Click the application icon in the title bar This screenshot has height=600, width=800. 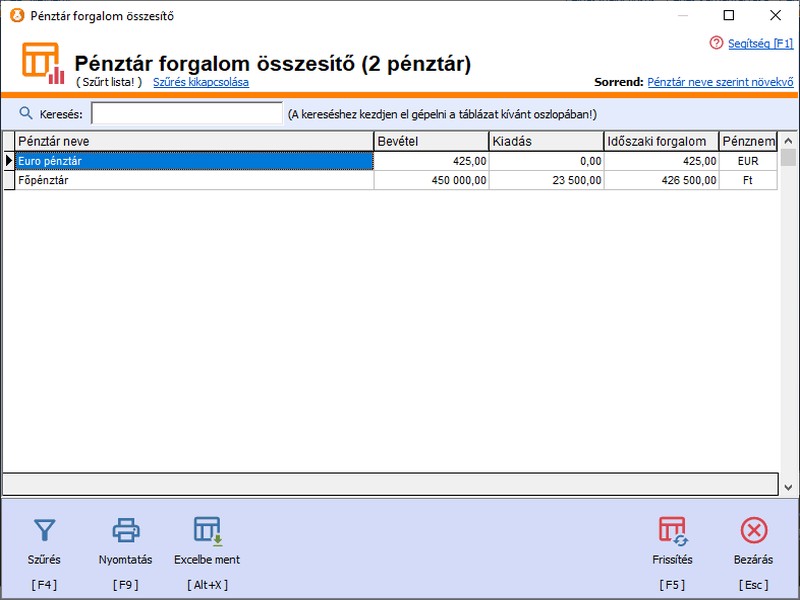[x=14, y=15]
